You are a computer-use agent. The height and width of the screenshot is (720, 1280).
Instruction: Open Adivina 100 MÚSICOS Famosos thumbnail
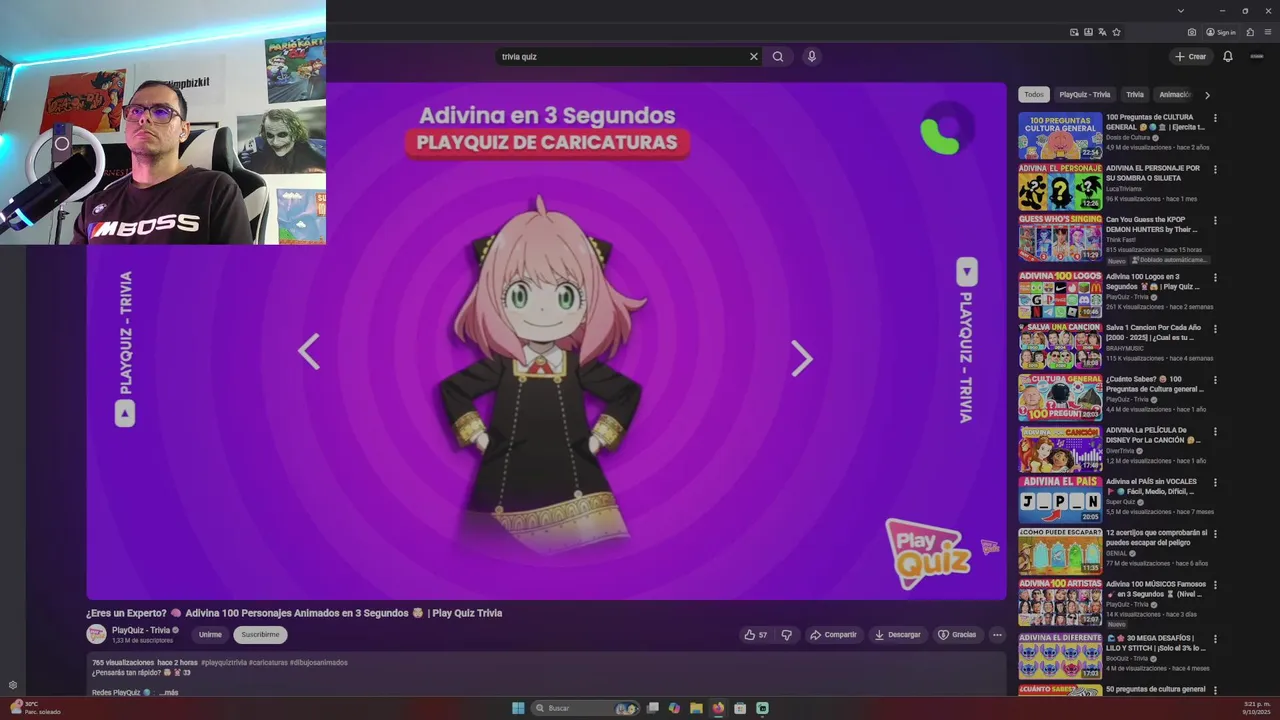click(x=1060, y=602)
